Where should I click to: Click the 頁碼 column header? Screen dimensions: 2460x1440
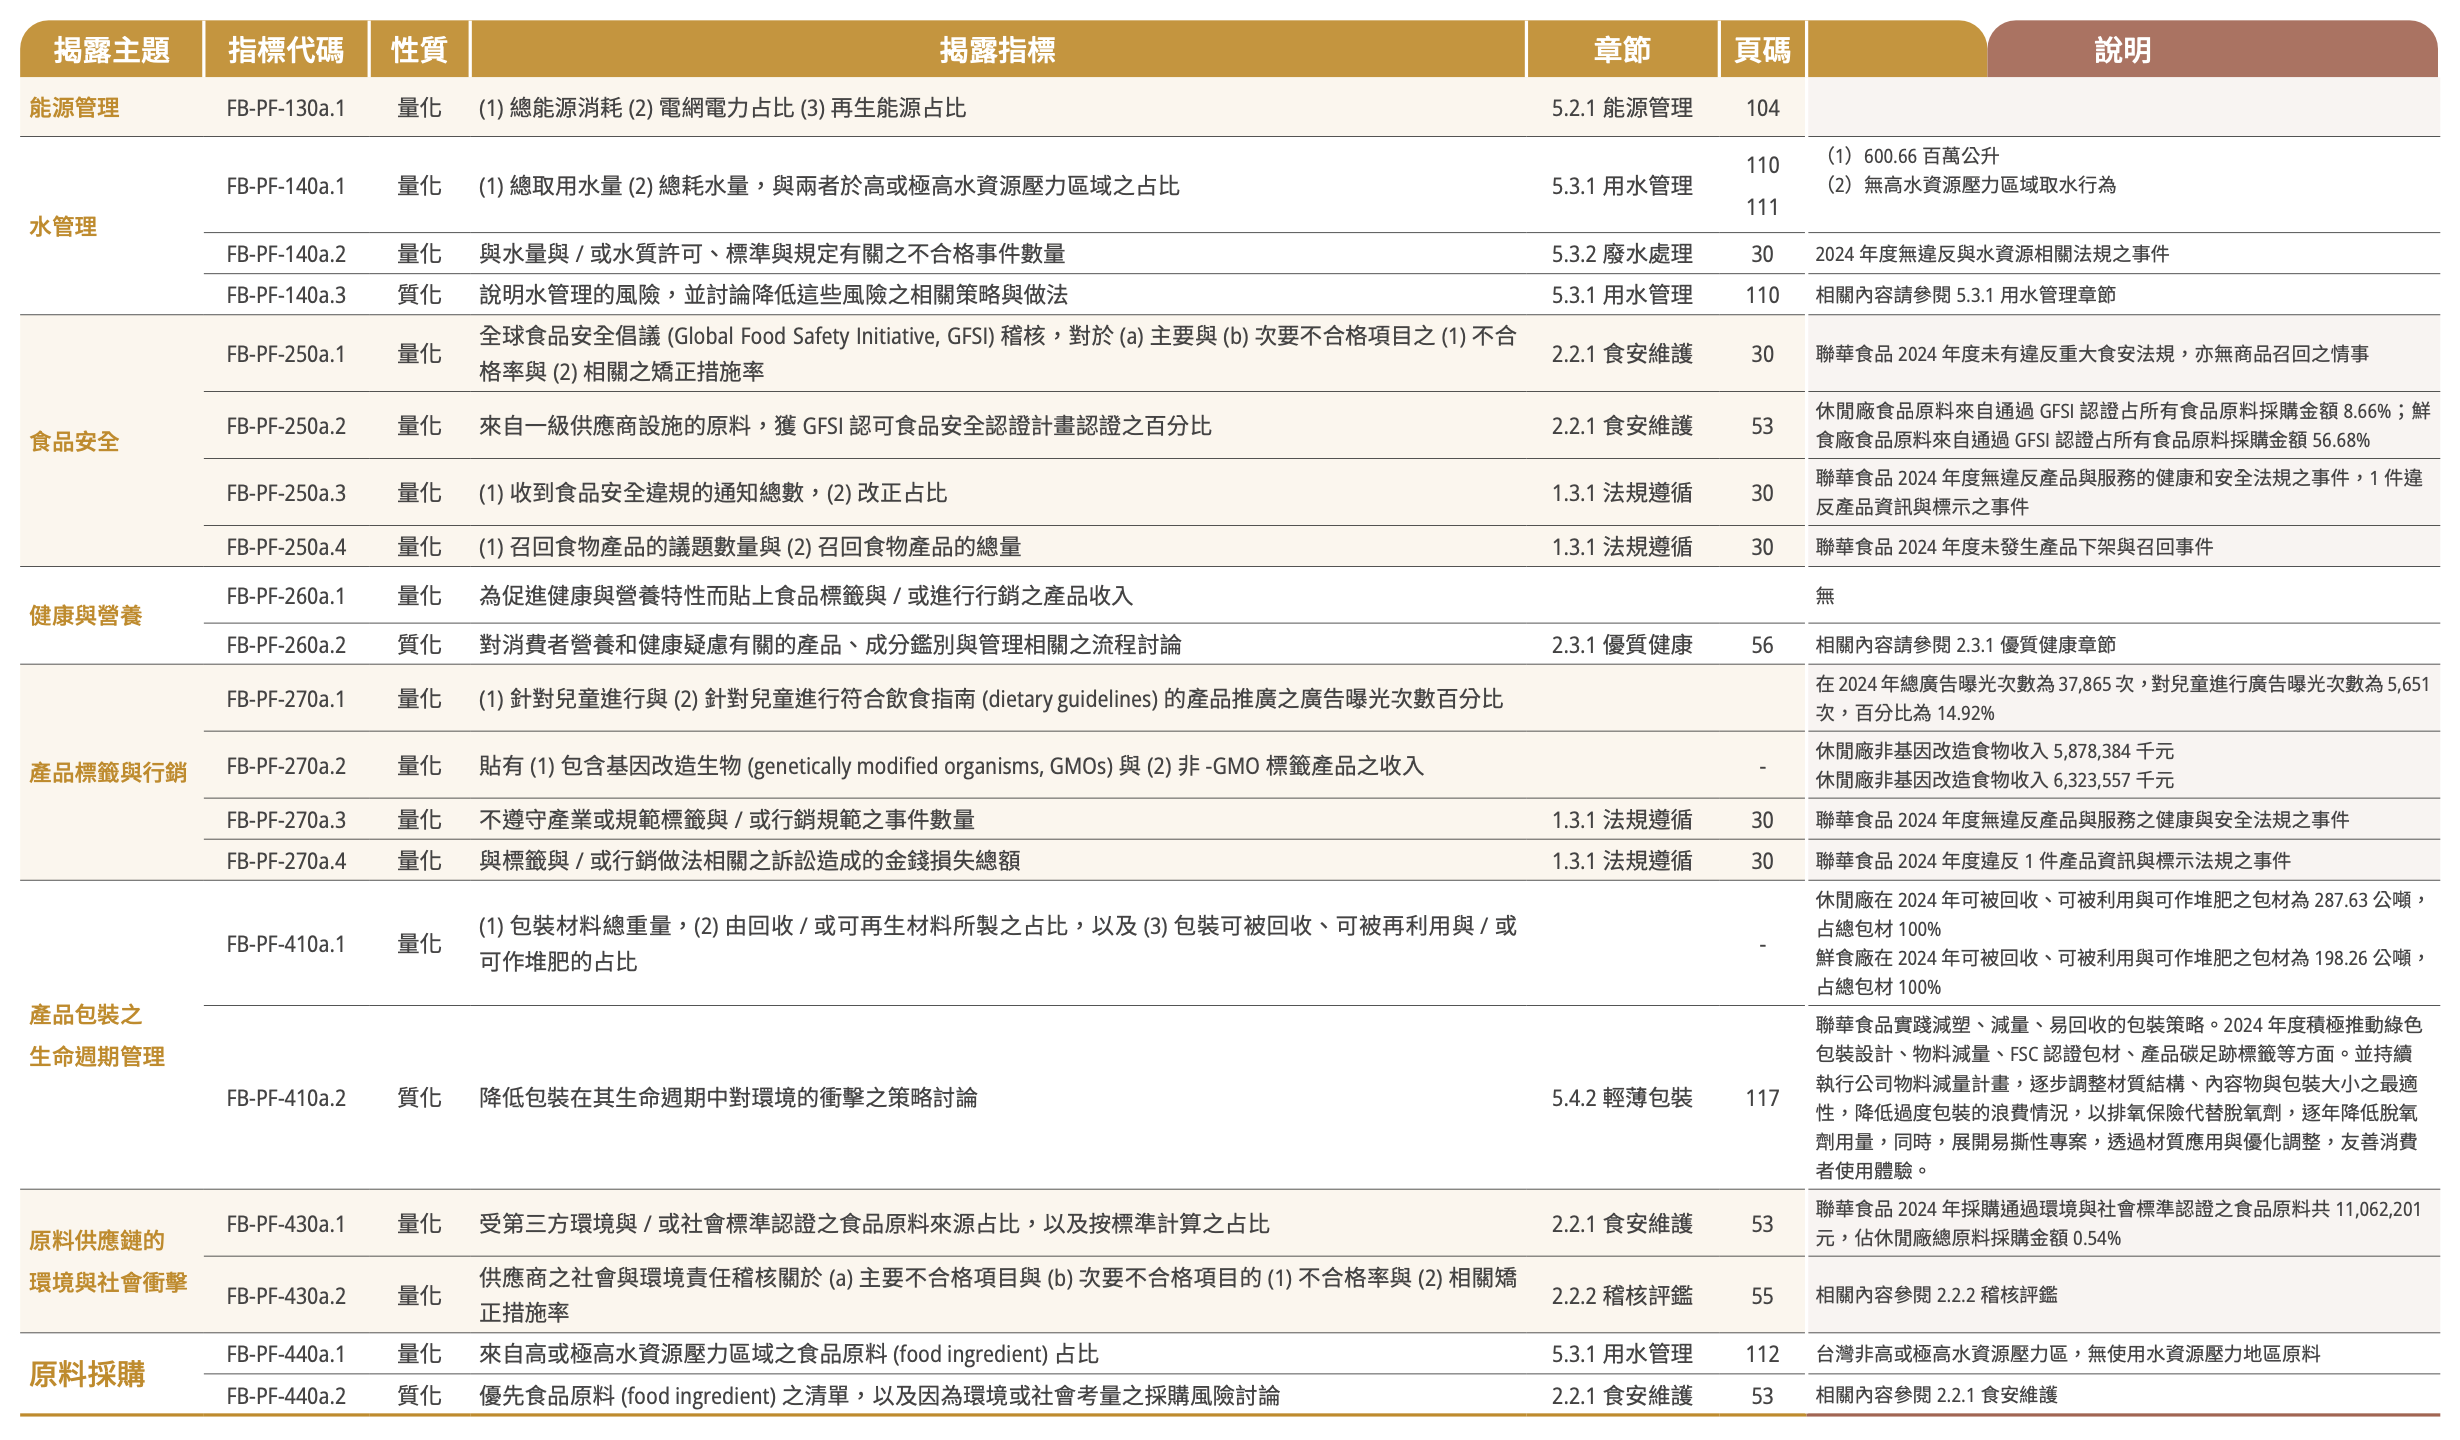click(x=1761, y=49)
